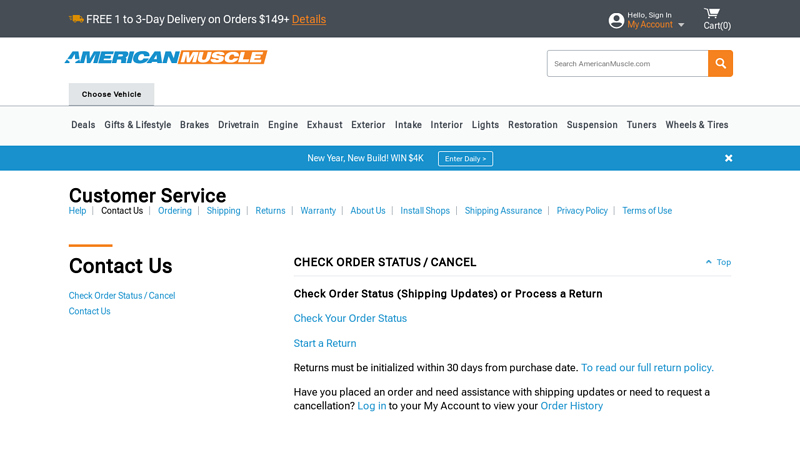Image resolution: width=800 pixels, height=450 pixels.
Task: Open the shopping cart icon
Action: point(712,13)
